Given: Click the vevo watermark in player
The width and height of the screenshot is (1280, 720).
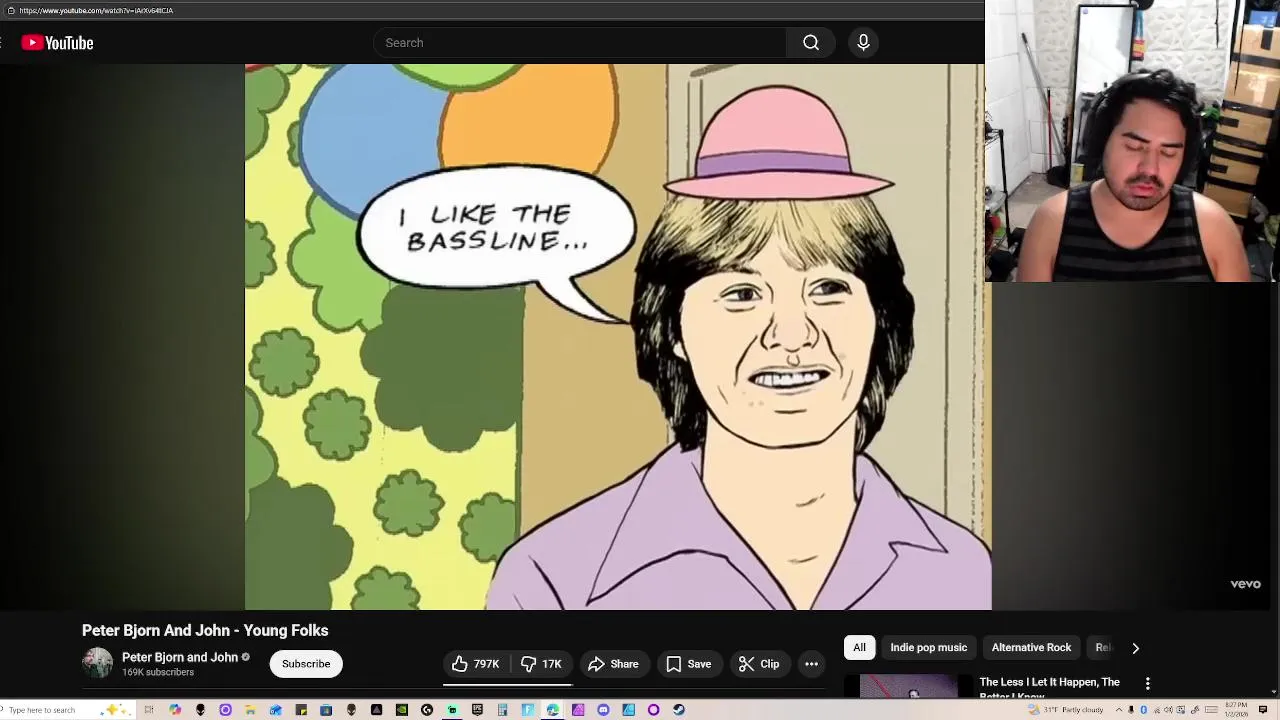Looking at the screenshot, I should [x=1245, y=584].
